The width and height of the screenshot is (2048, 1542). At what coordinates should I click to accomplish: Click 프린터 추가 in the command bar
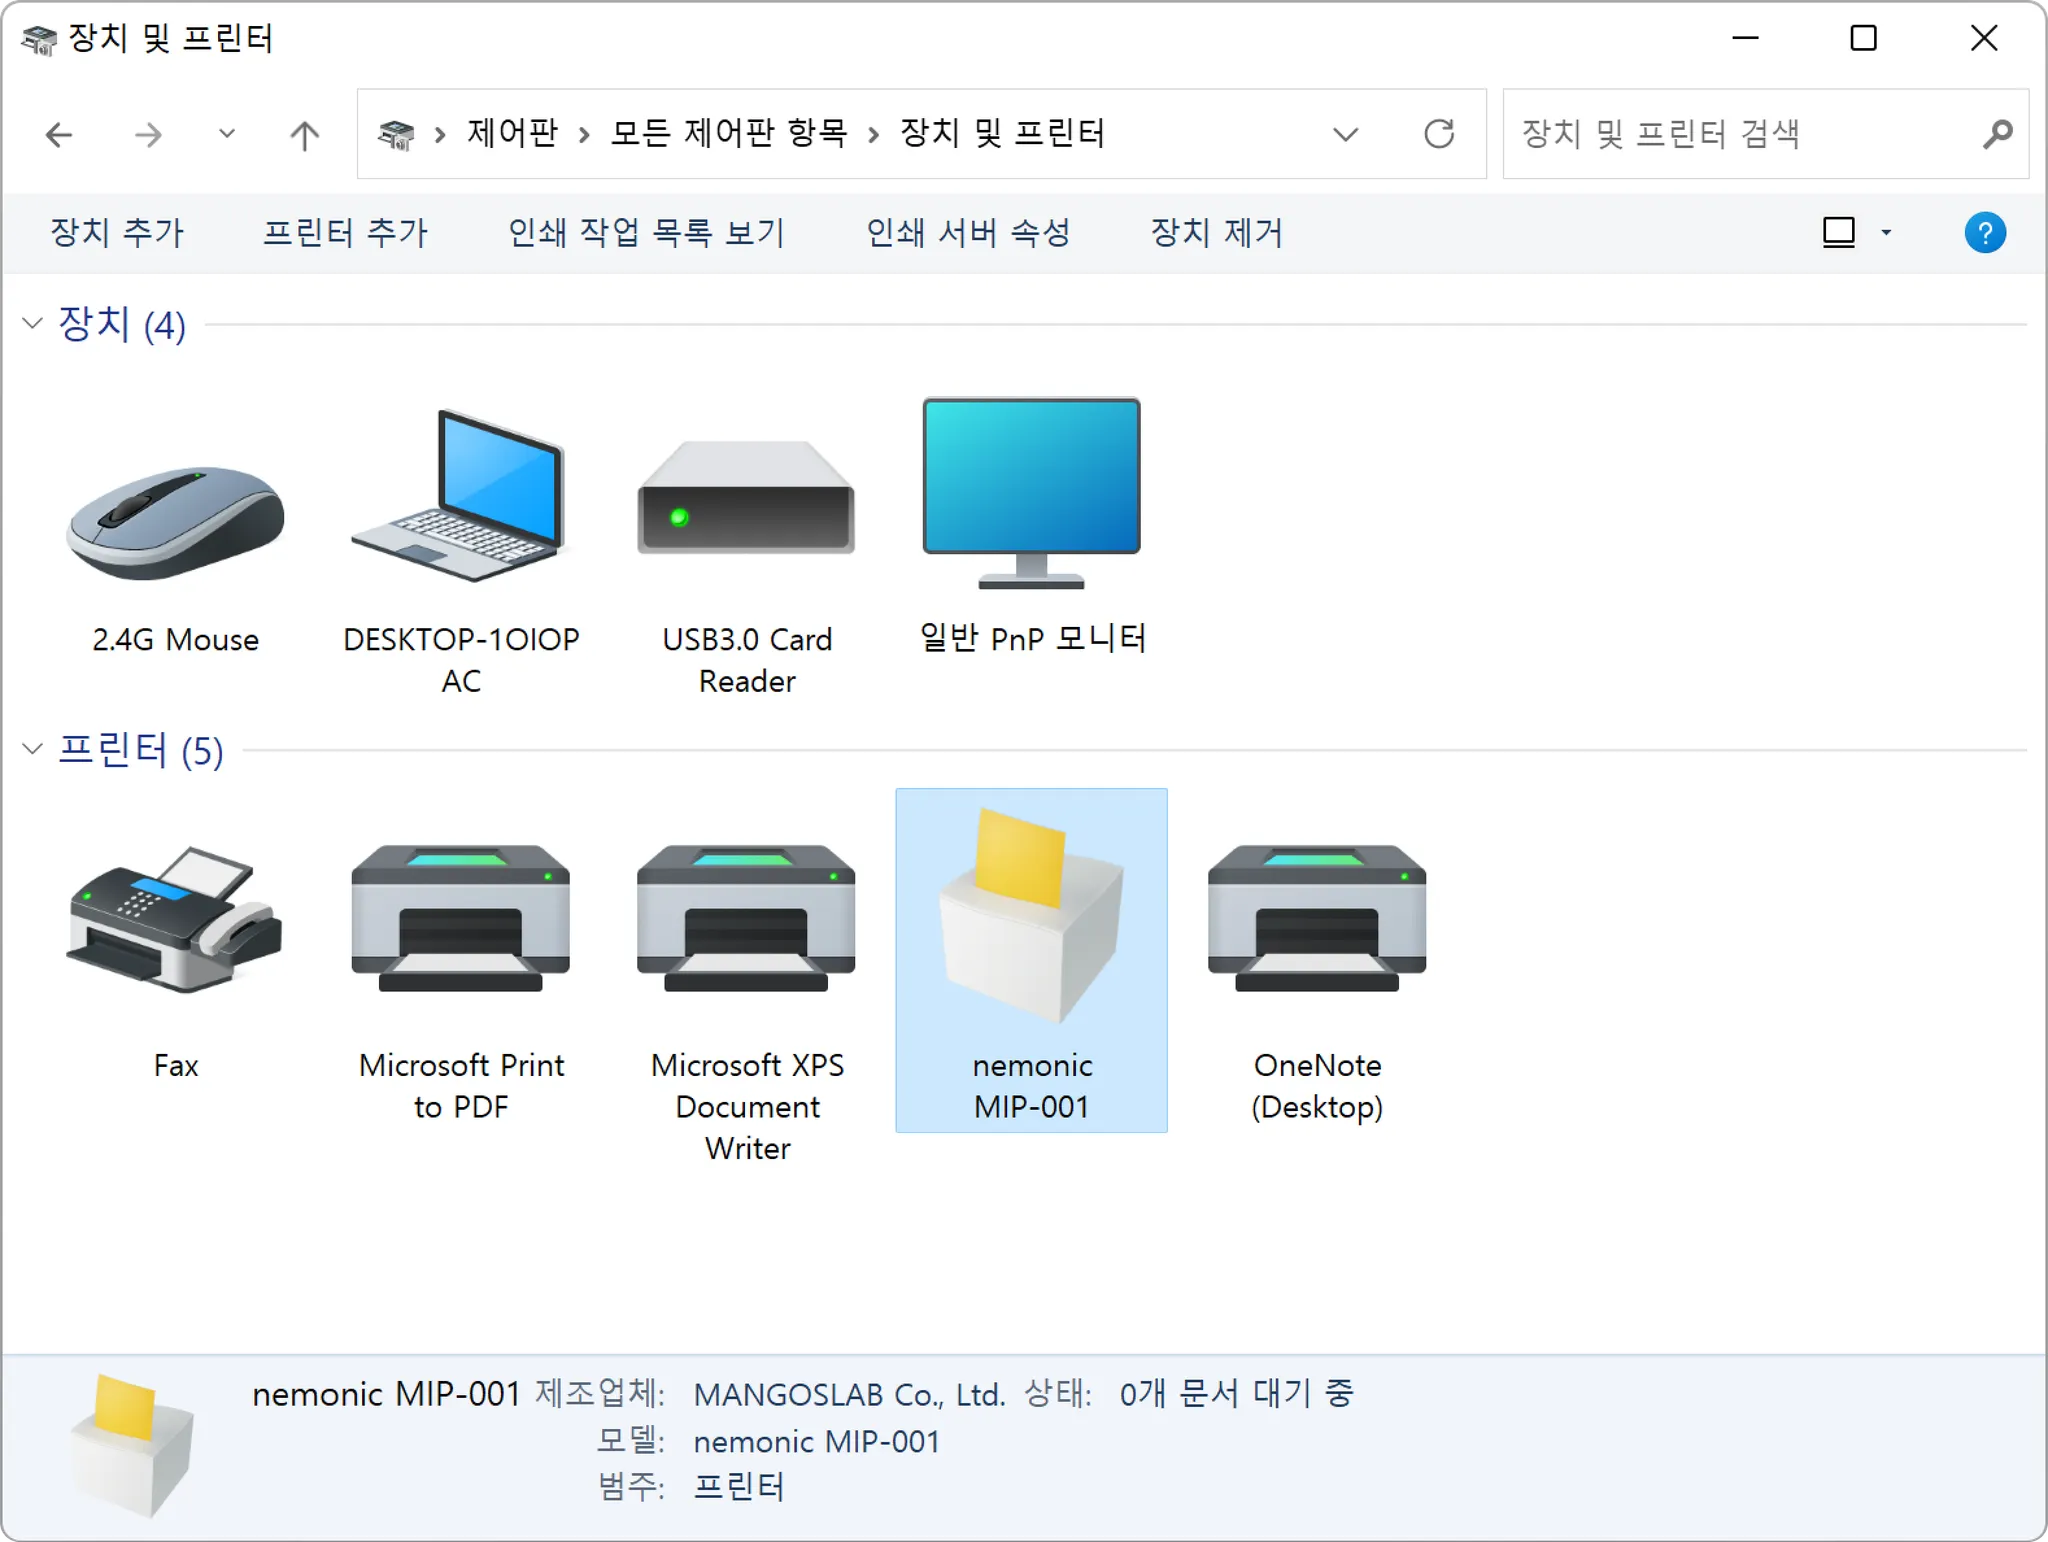(345, 233)
